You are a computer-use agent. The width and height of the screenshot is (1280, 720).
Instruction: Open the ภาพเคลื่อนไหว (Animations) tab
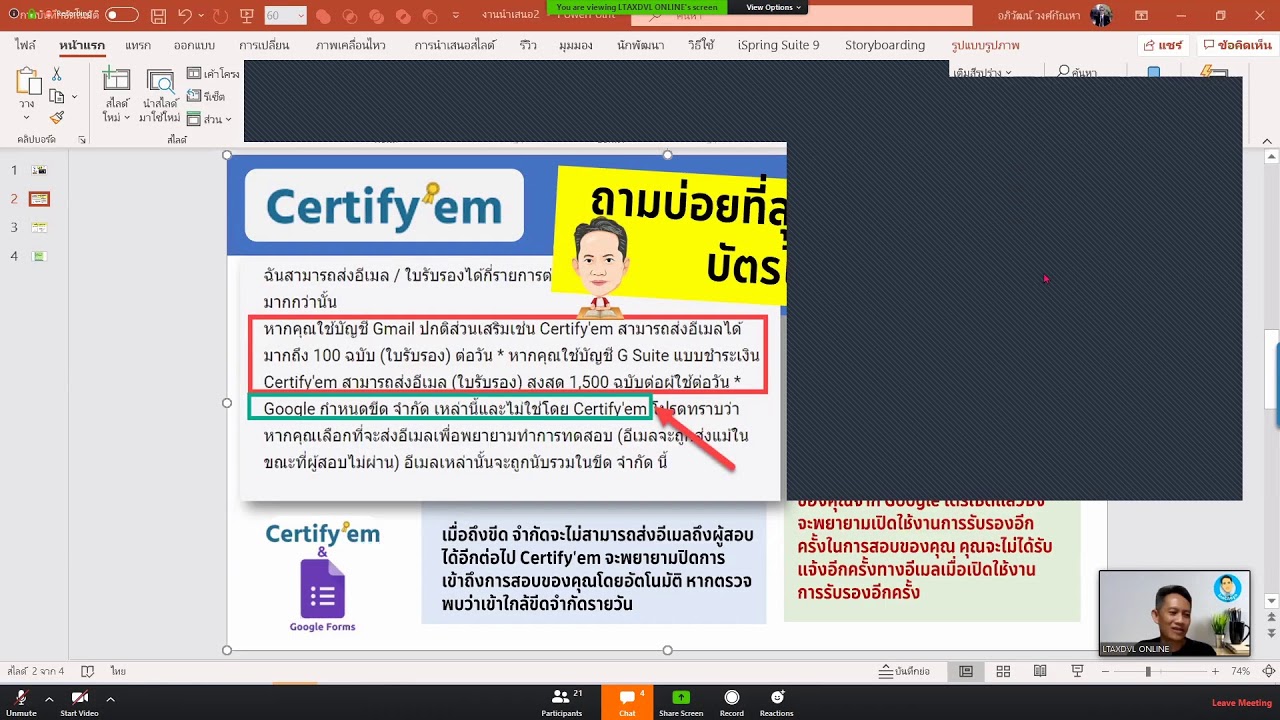[350, 45]
